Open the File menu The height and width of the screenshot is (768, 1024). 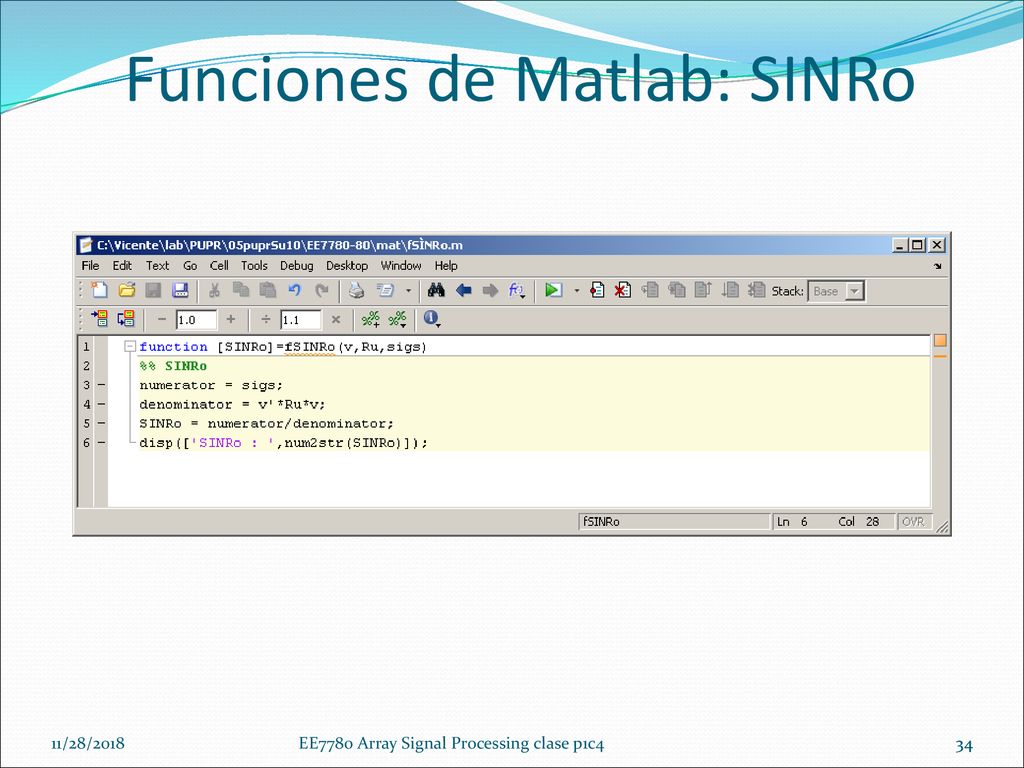coord(90,266)
